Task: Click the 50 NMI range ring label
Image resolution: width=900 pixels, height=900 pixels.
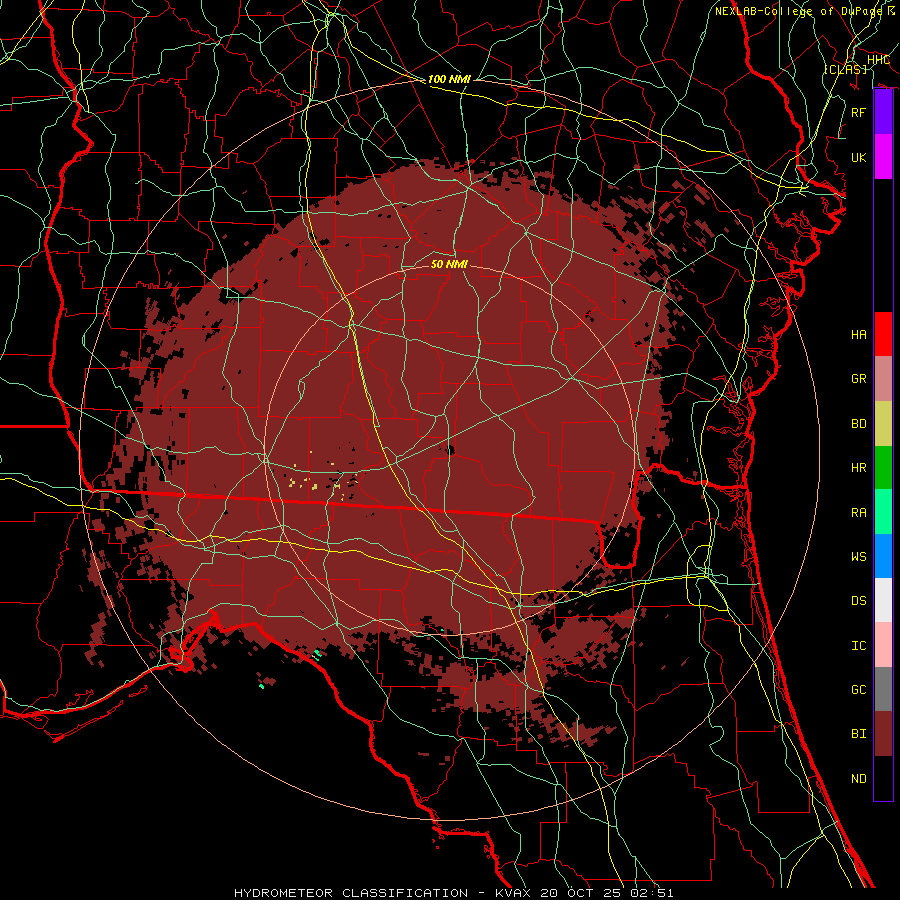Action: 449,264
